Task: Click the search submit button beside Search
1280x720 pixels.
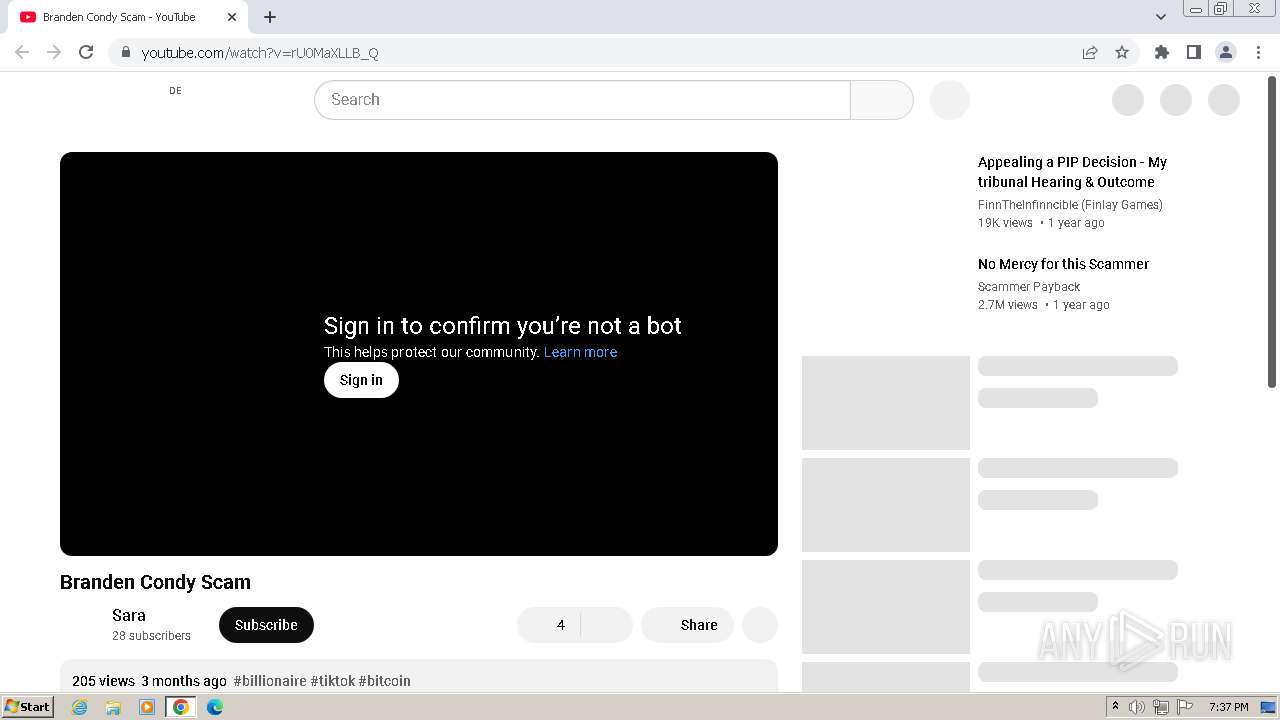Action: (x=881, y=100)
